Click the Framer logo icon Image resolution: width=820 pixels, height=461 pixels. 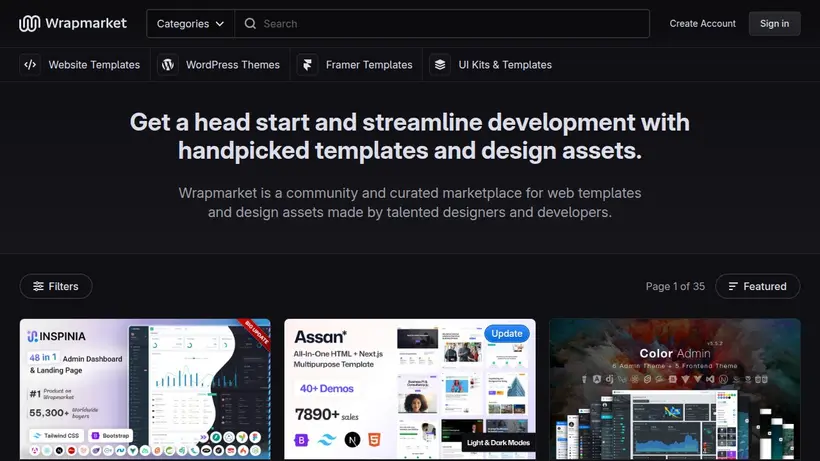308,65
